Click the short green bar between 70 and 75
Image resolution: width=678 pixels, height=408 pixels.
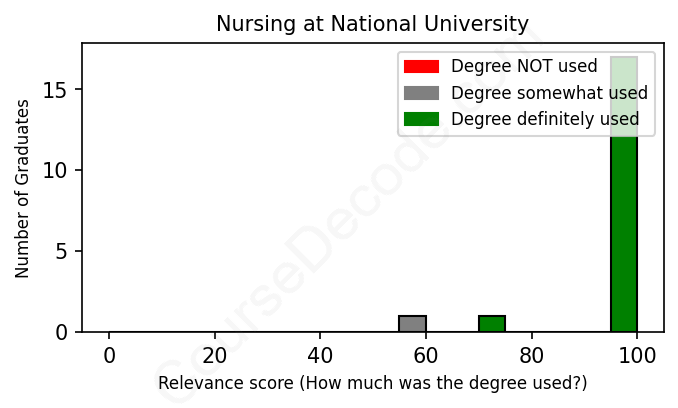point(491,324)
